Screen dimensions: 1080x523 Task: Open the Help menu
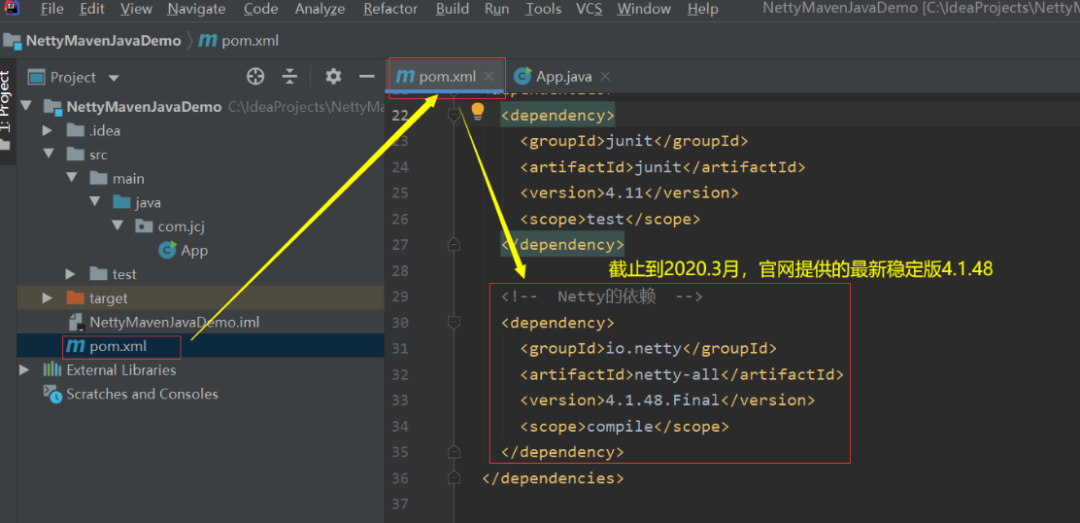[703, 9]
